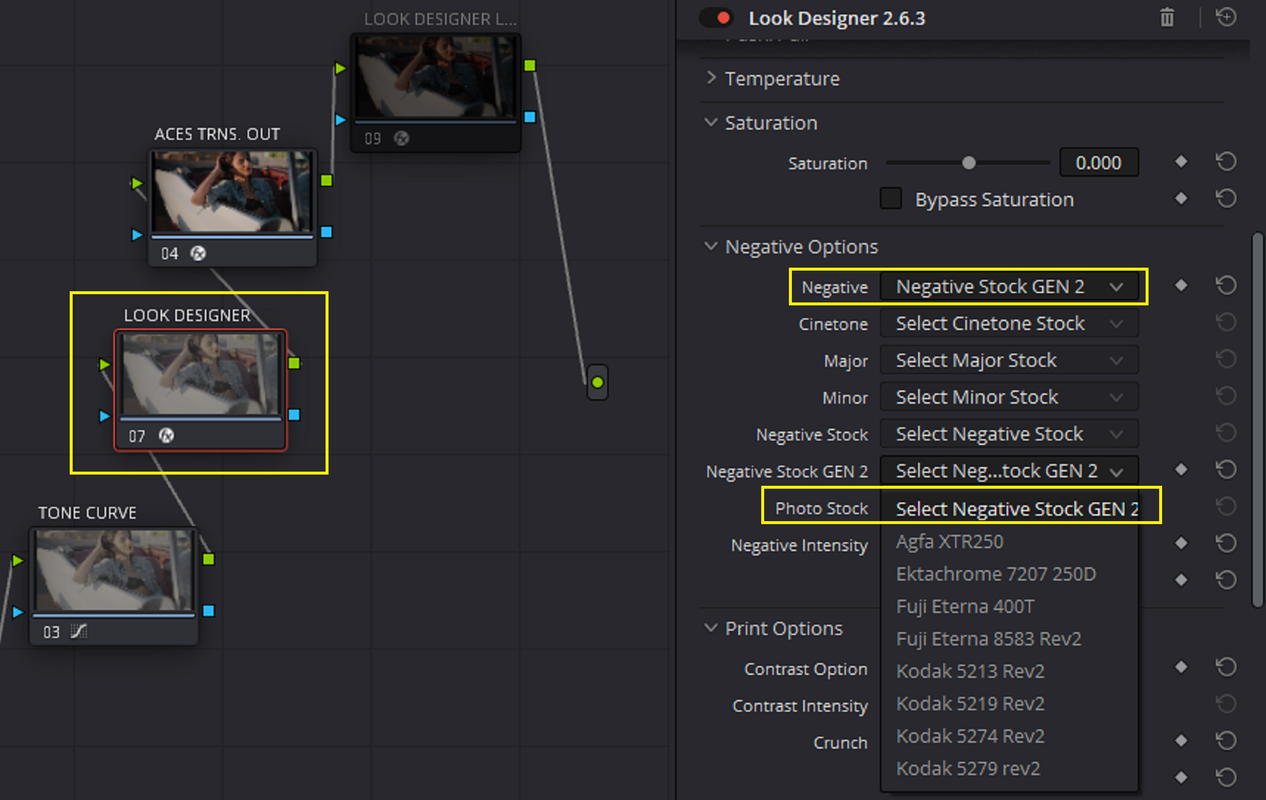
Task: Add keyframe for Bypass Saturation
Action: (1181, 199)
